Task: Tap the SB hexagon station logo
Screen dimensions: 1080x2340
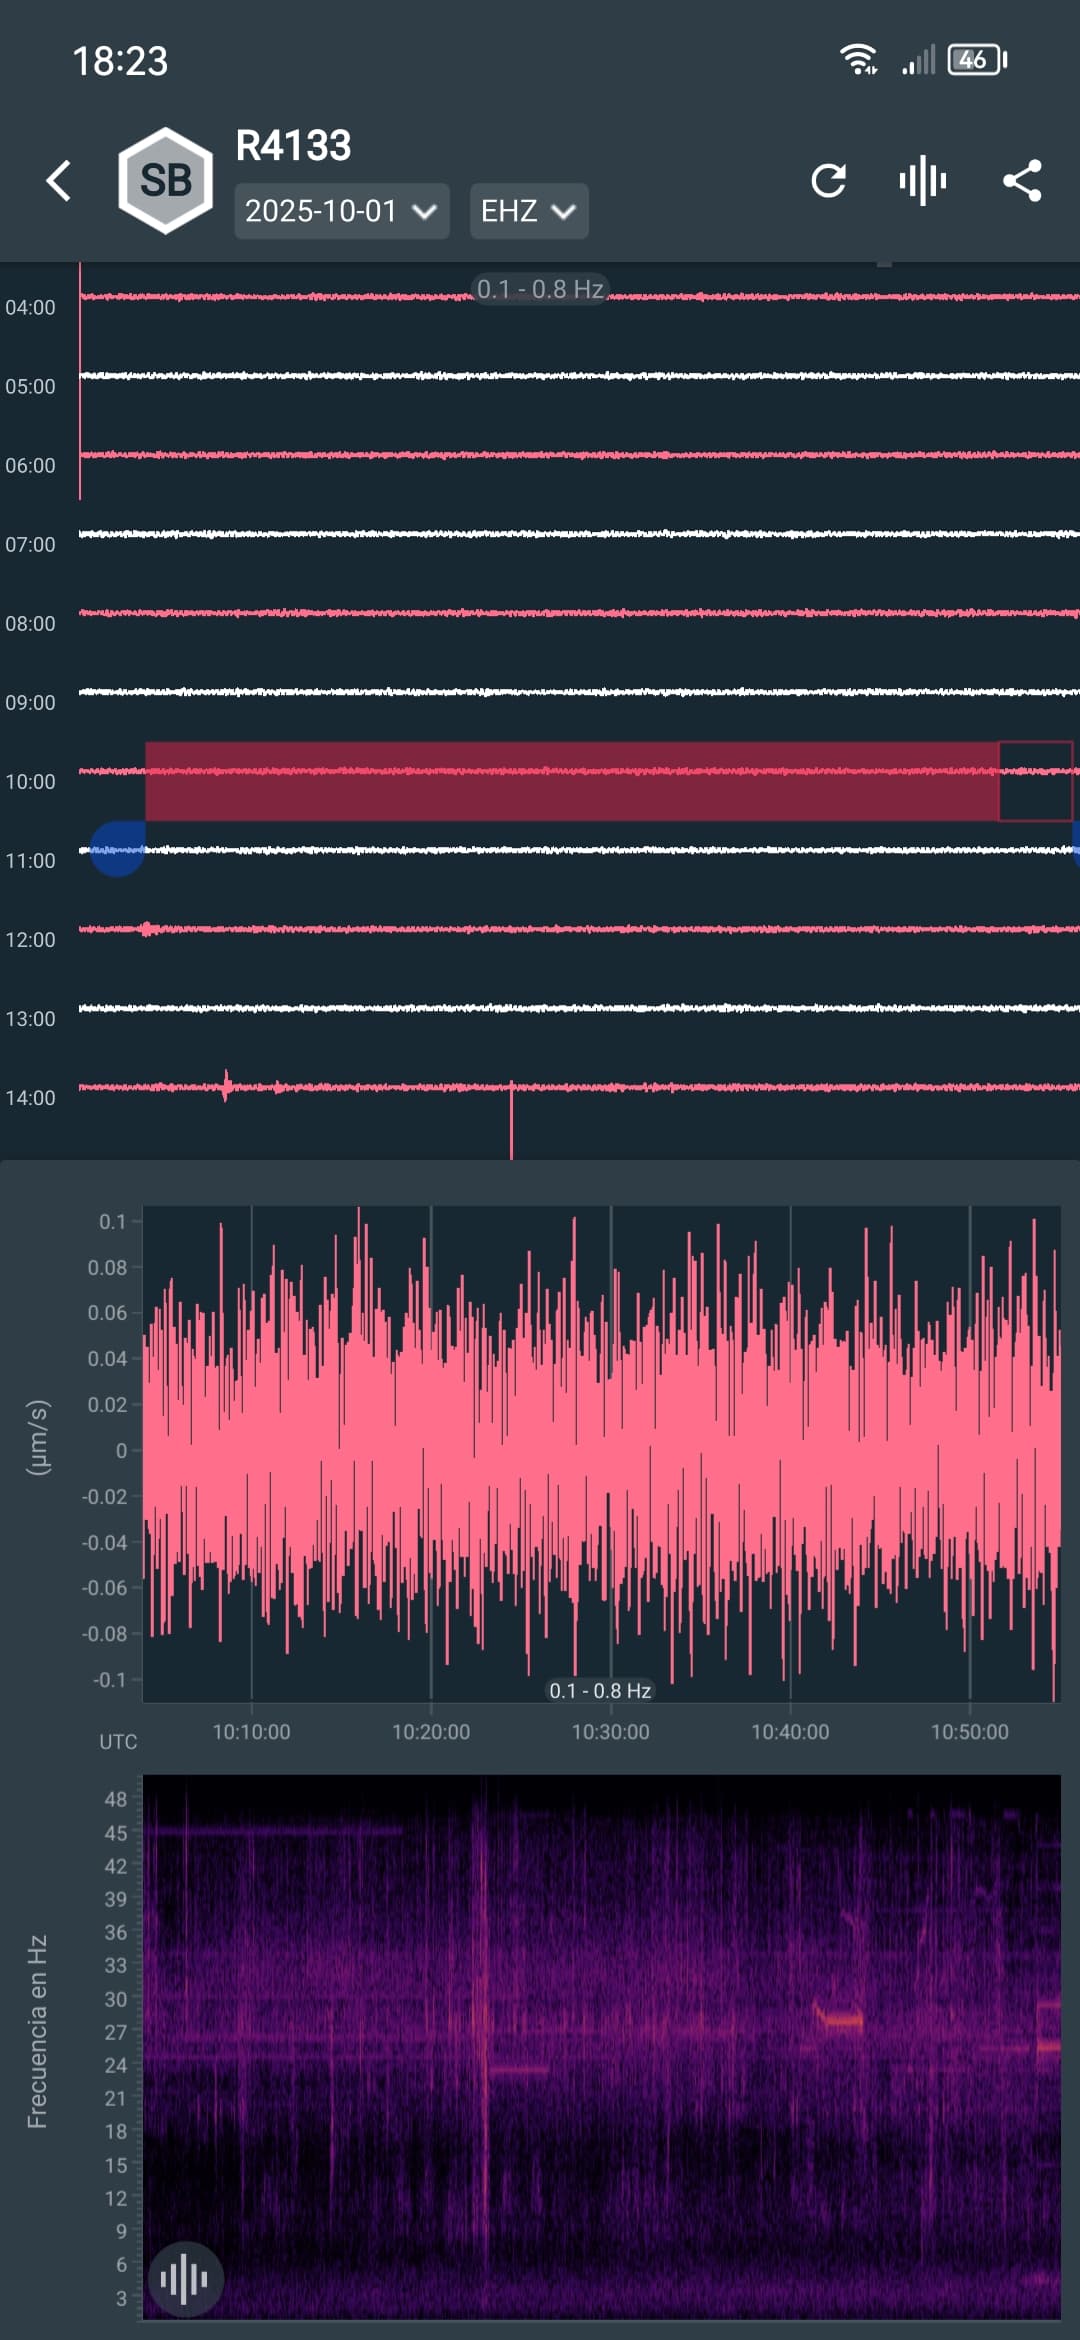Action: (165, 181)
